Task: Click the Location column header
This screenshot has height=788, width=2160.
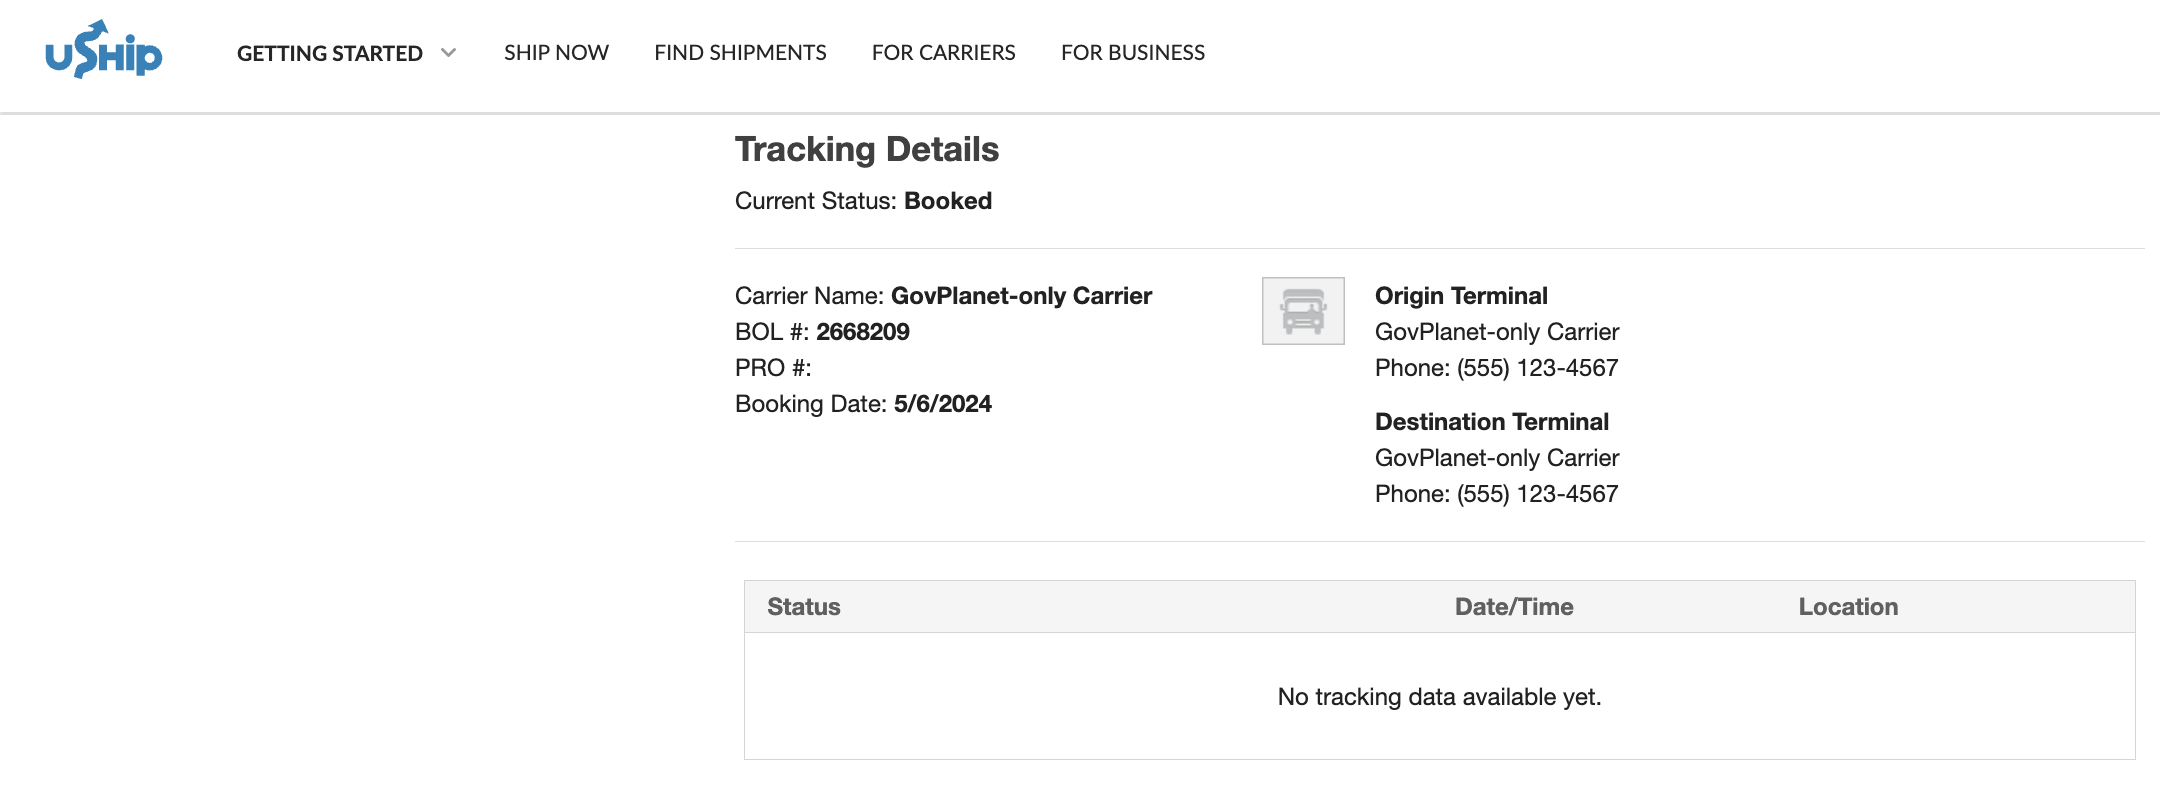Action: click(1848, 607)
